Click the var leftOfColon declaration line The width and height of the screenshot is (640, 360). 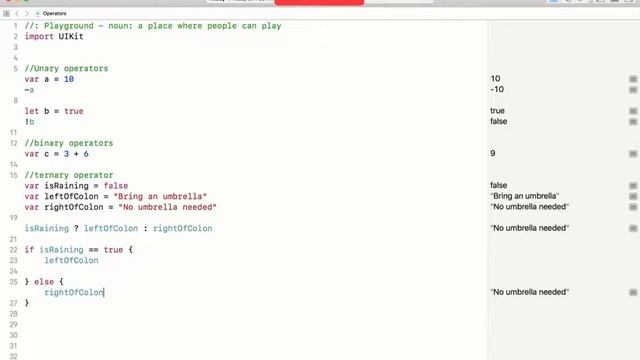116,196
